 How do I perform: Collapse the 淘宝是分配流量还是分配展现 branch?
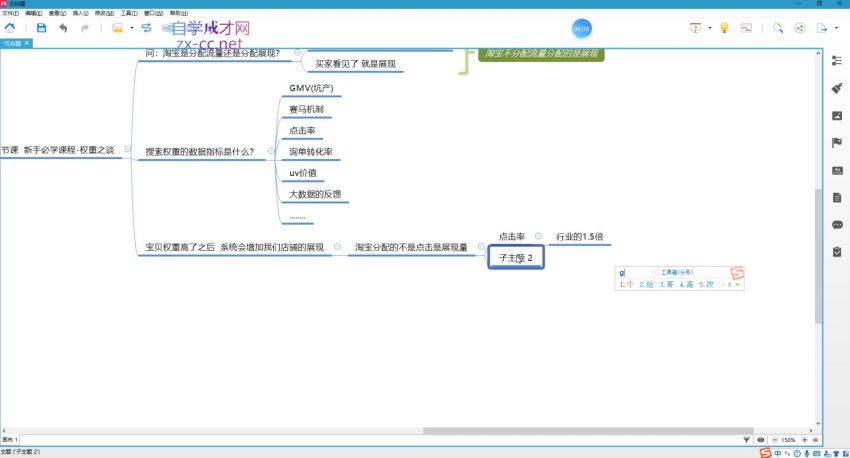[297, 52]
